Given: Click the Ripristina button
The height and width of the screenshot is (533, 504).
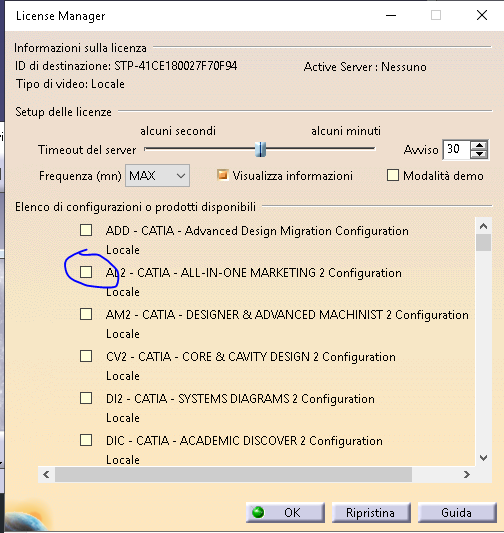Looking at the screenshot, I should tap(371, 513).
